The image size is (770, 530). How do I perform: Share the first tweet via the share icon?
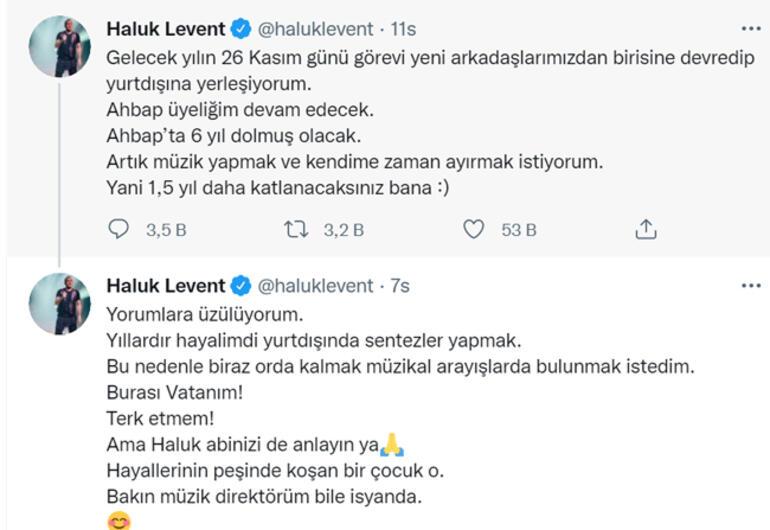(646, 230)
